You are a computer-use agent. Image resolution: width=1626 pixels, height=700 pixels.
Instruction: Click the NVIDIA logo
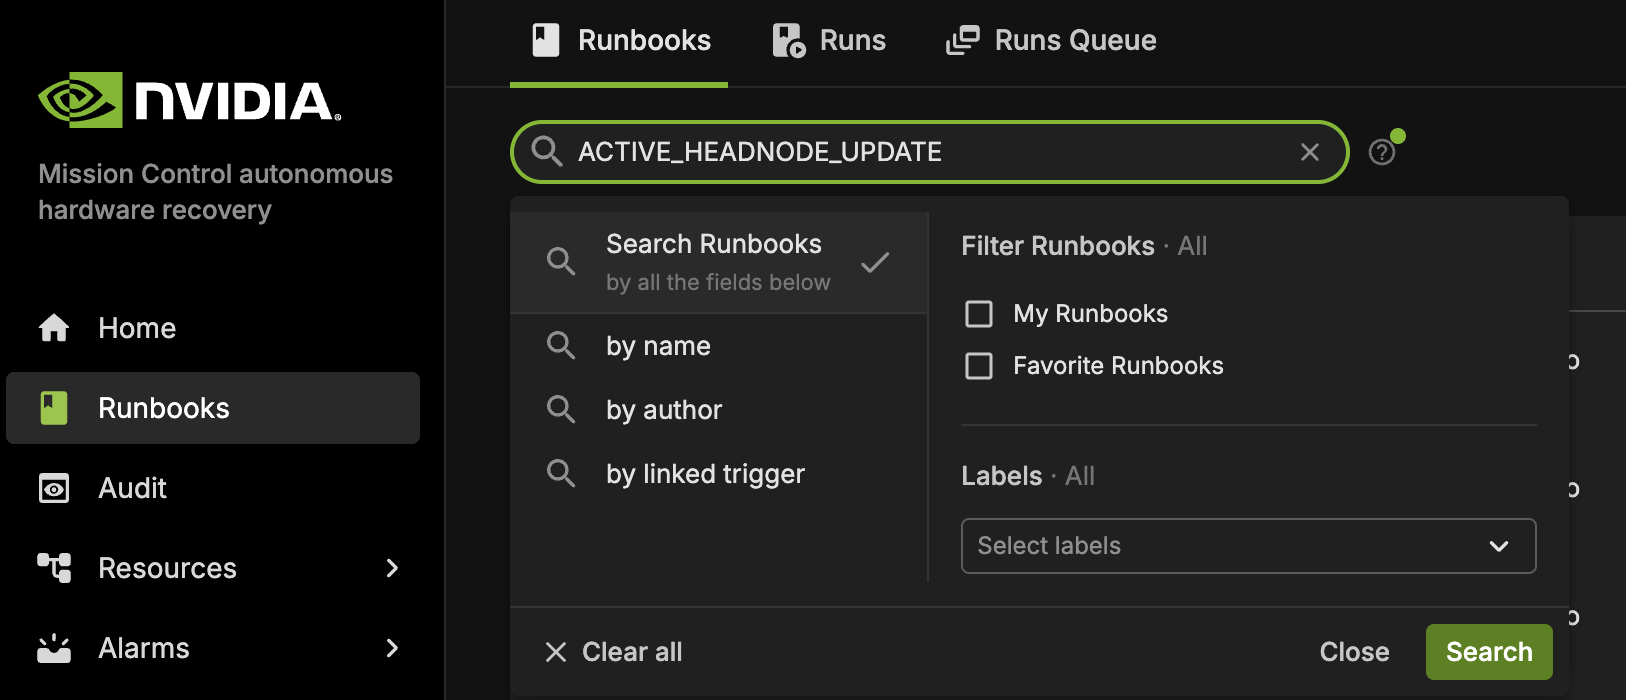190,100
